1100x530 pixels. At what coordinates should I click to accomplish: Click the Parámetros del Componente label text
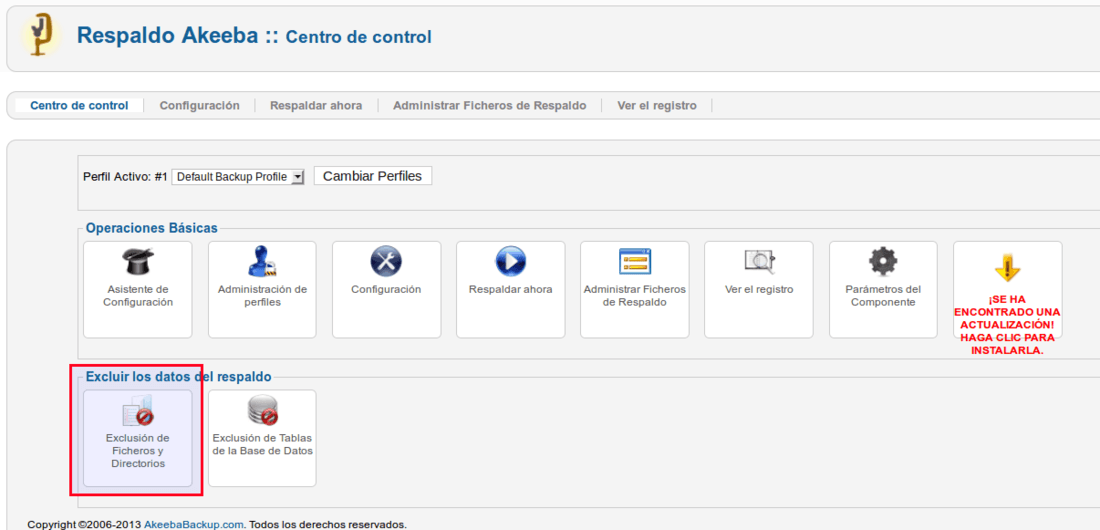coord(883,296)
